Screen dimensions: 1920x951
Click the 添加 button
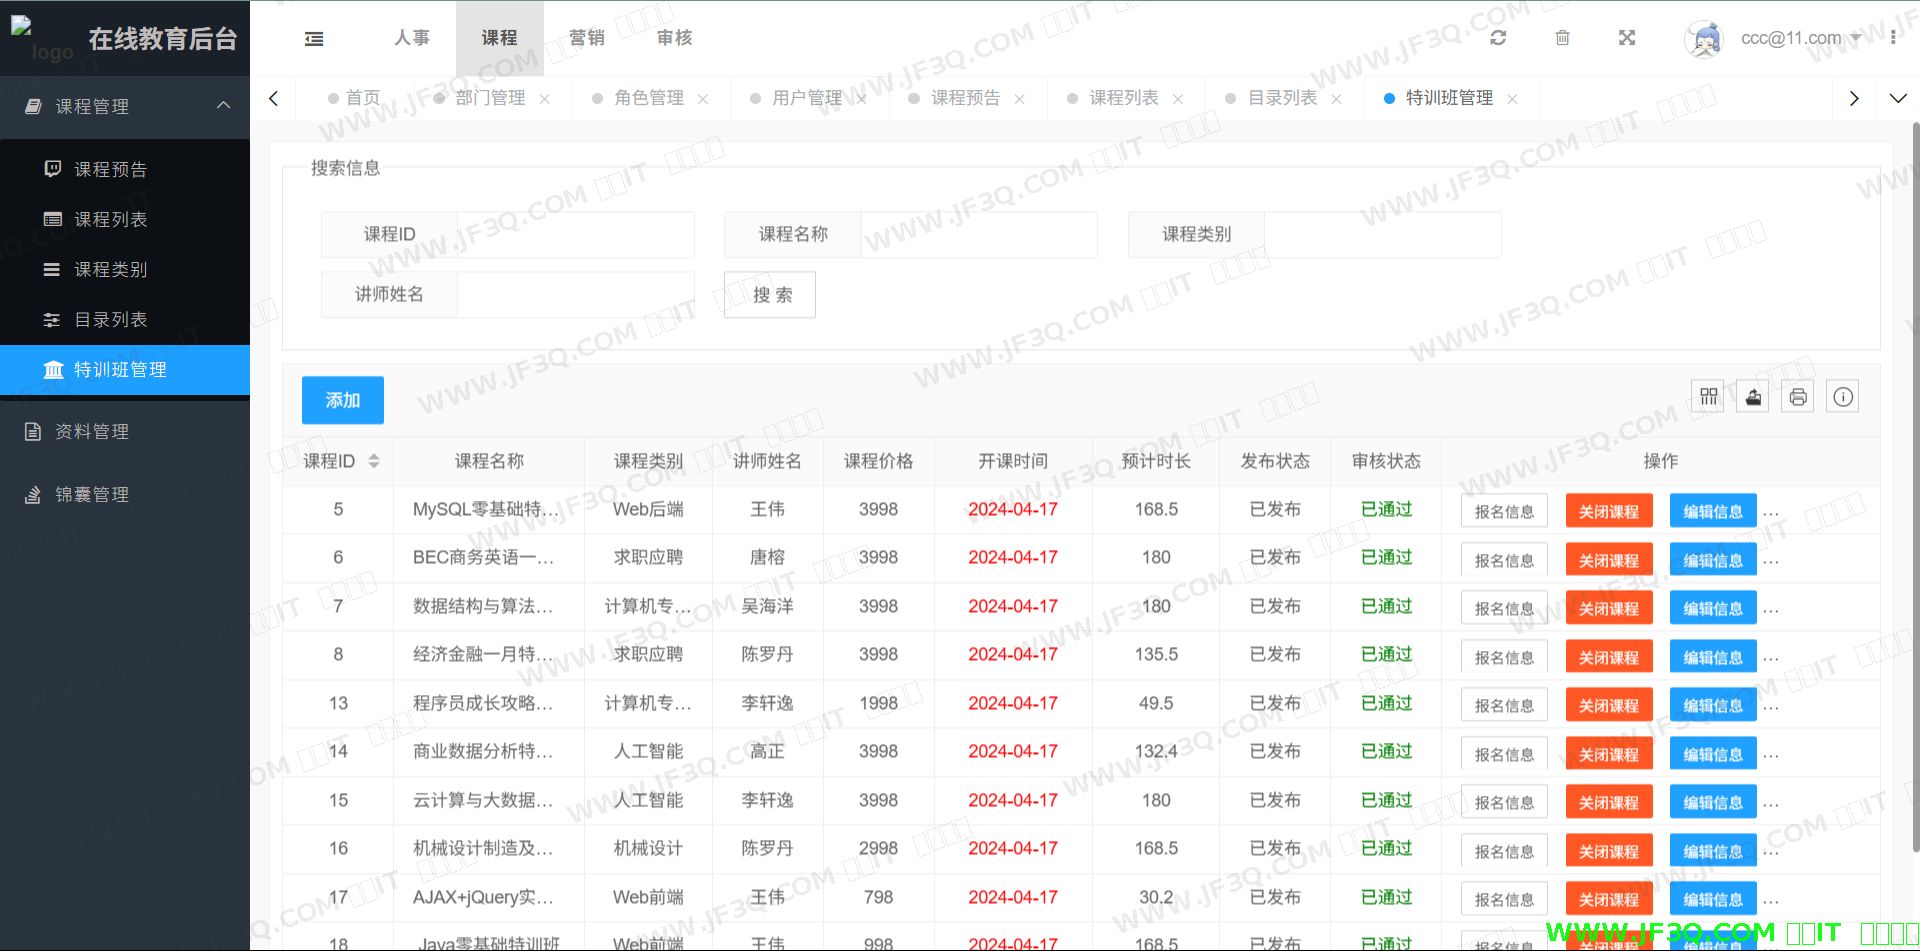(342, 400)
